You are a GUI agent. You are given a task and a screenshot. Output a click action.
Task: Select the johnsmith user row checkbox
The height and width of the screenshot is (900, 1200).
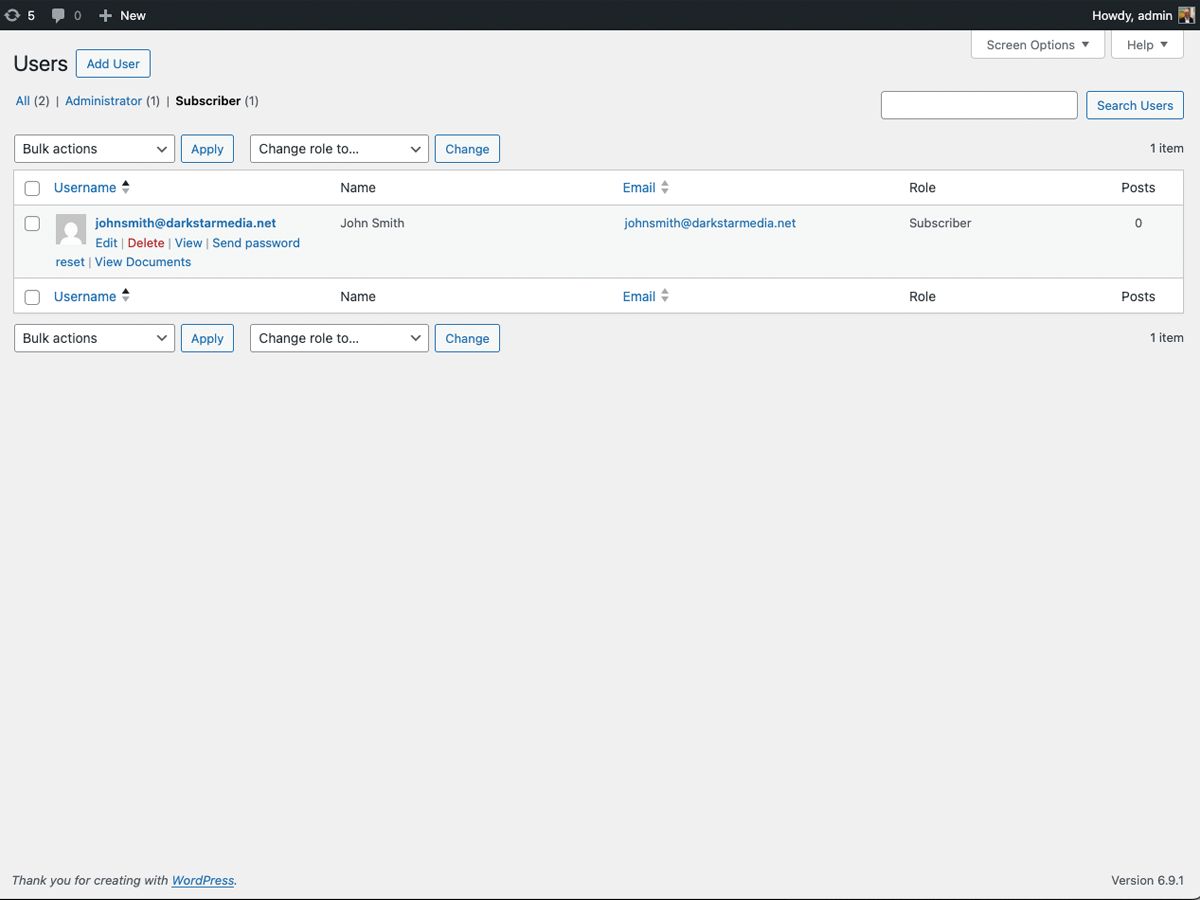coord(32,224)
